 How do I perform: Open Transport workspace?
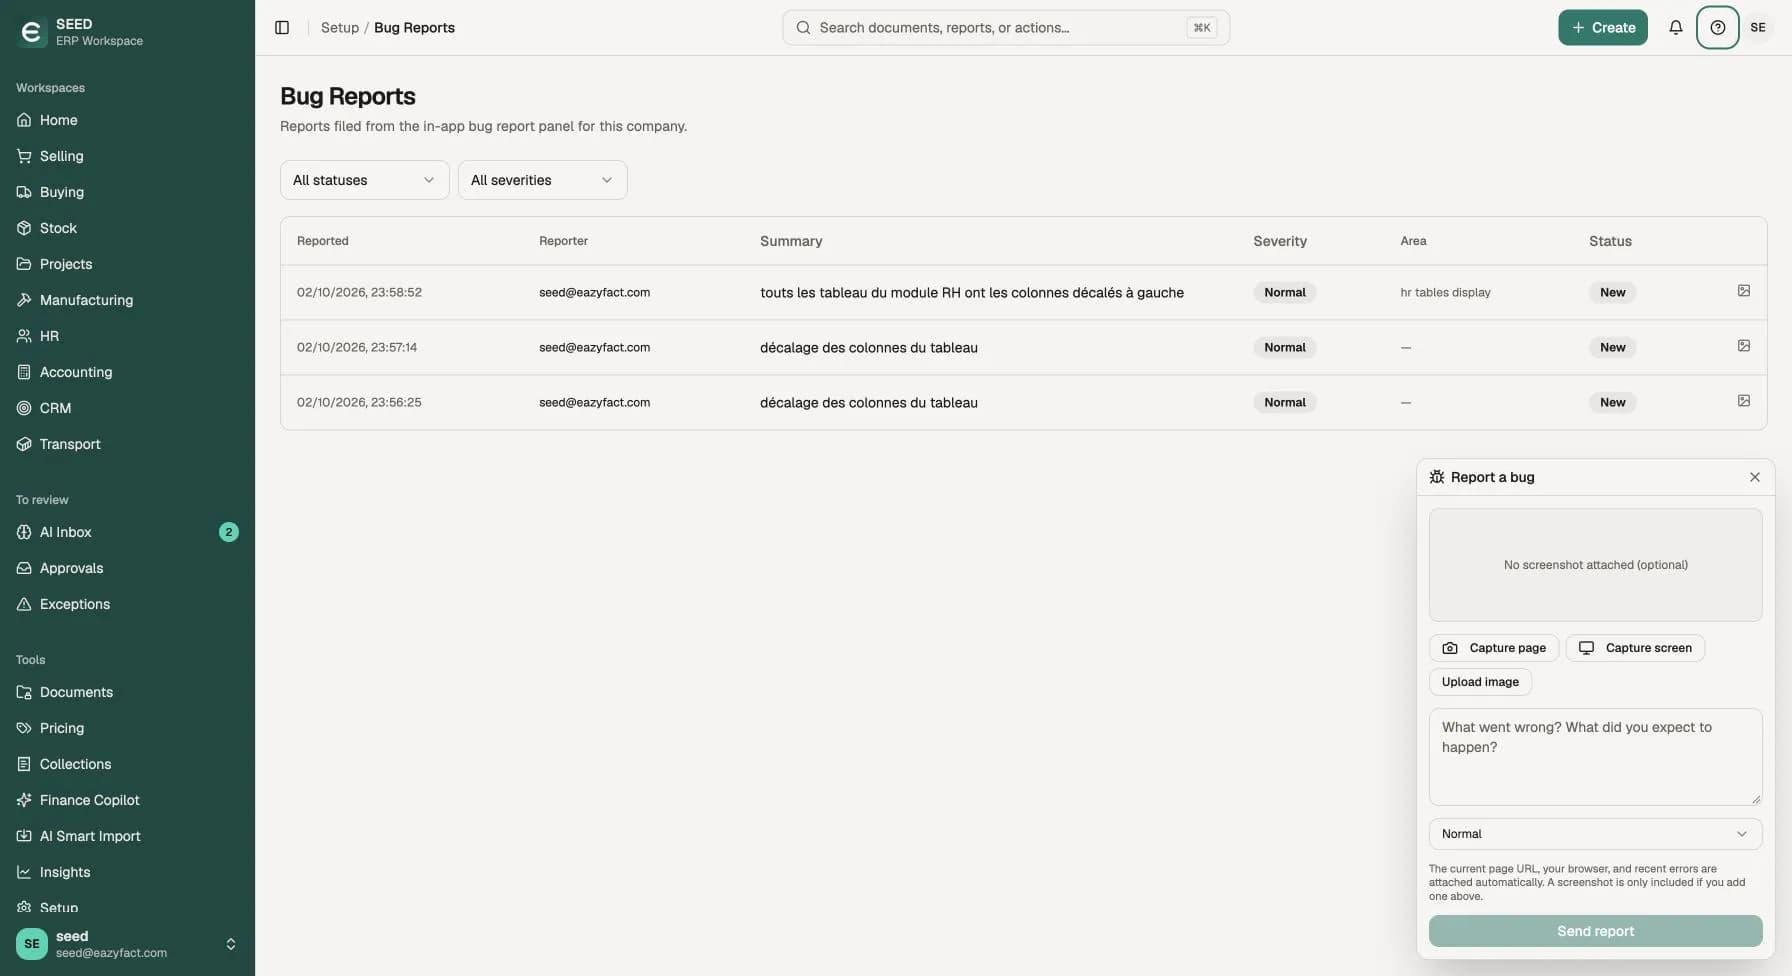[x=127, y=444]
